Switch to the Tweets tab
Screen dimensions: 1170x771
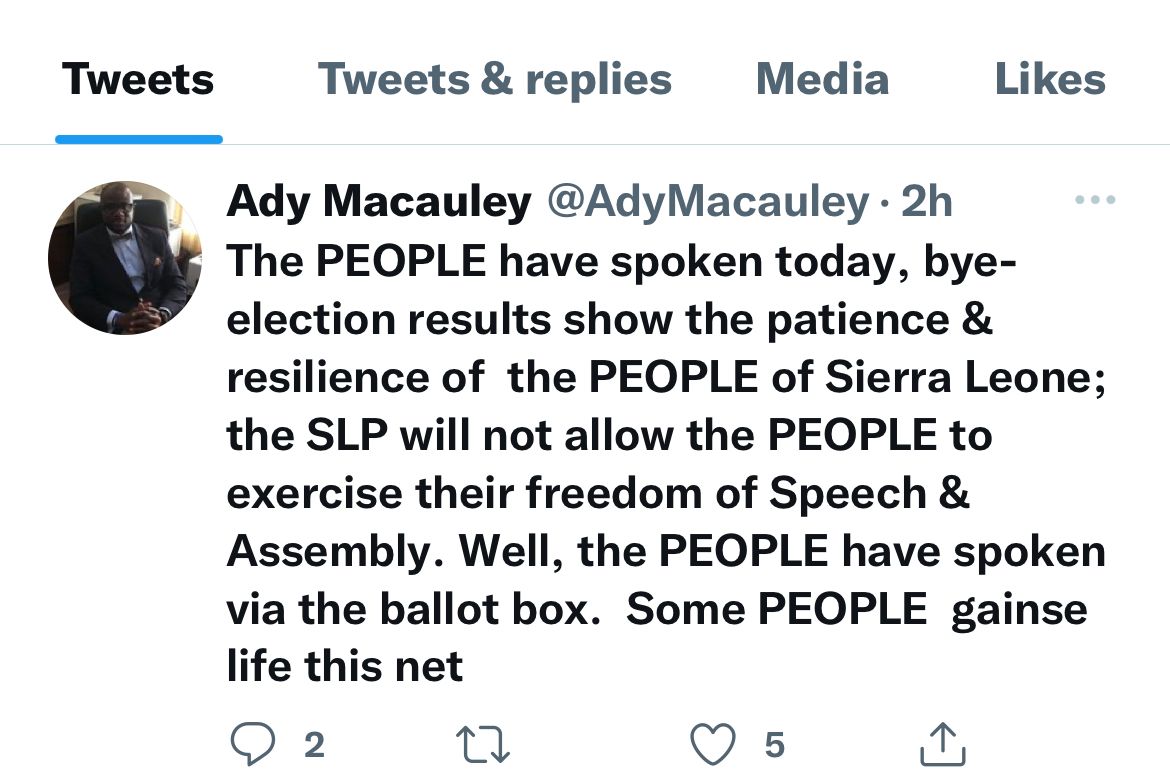pos(138,79)
